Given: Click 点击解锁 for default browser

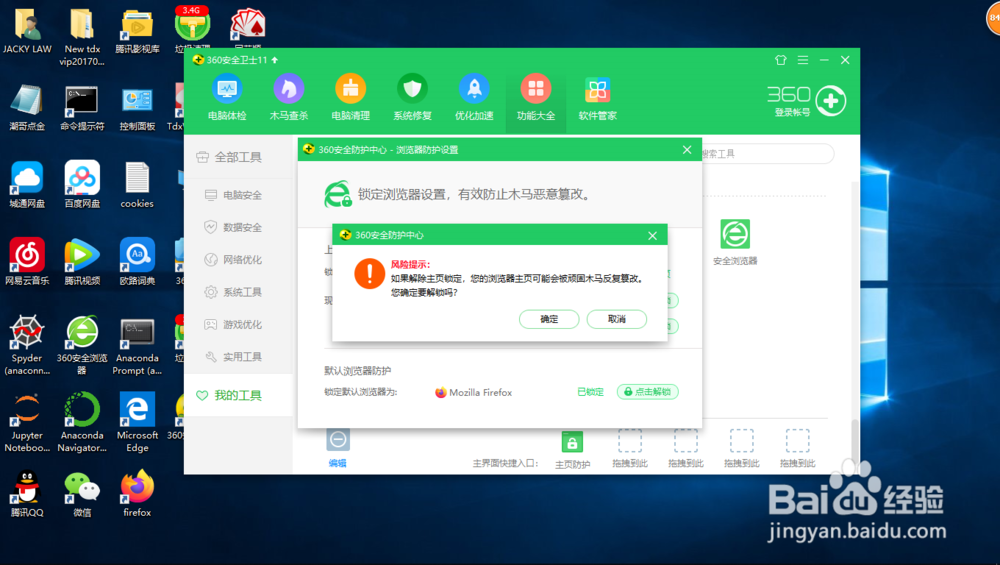Looking at the screenshot, I should tap(647, 392).
